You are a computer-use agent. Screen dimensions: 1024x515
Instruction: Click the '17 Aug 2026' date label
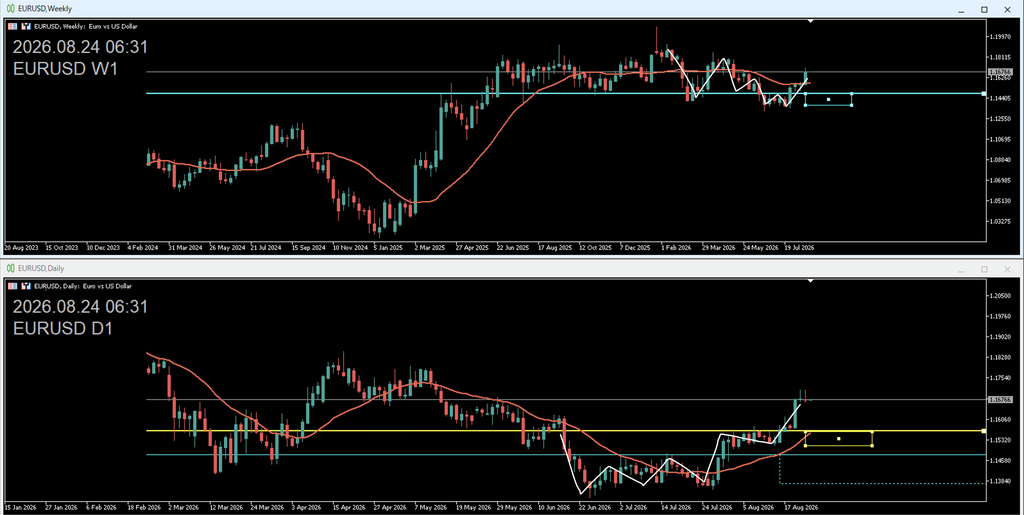click(801, 507)
